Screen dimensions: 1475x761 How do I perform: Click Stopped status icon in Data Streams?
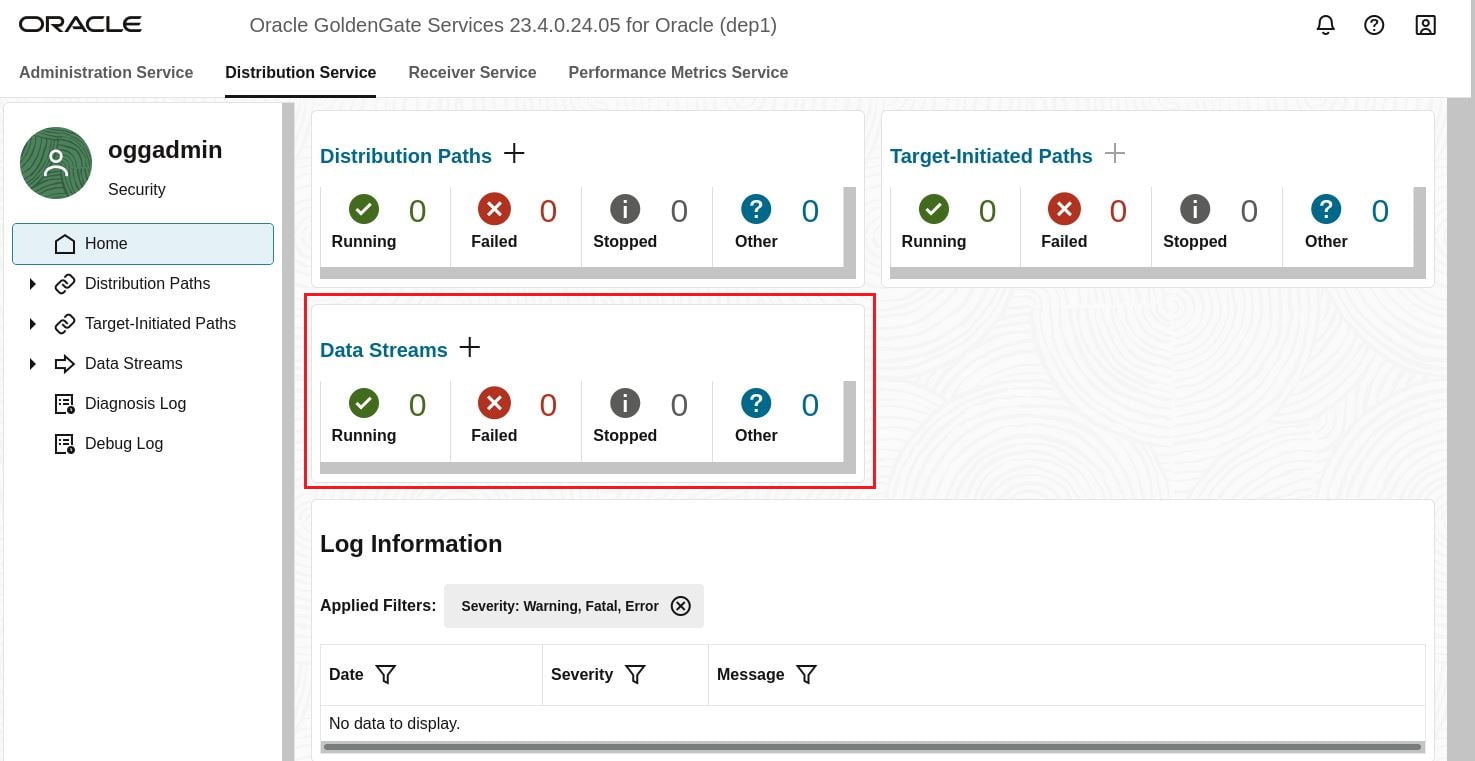coord(625,403)
